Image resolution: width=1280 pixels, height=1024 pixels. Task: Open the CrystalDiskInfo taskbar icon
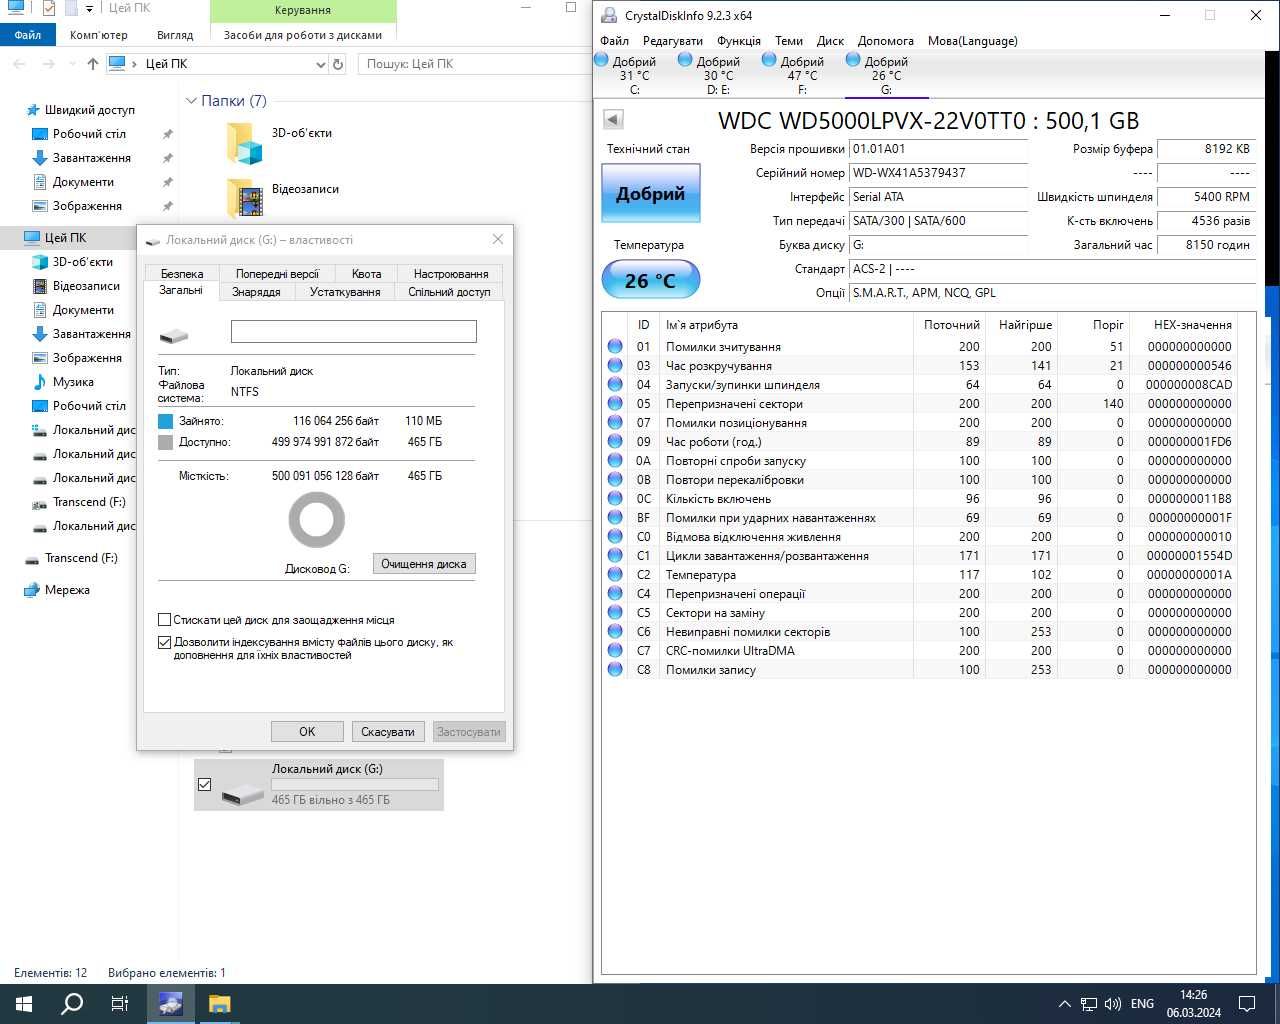170,1004
